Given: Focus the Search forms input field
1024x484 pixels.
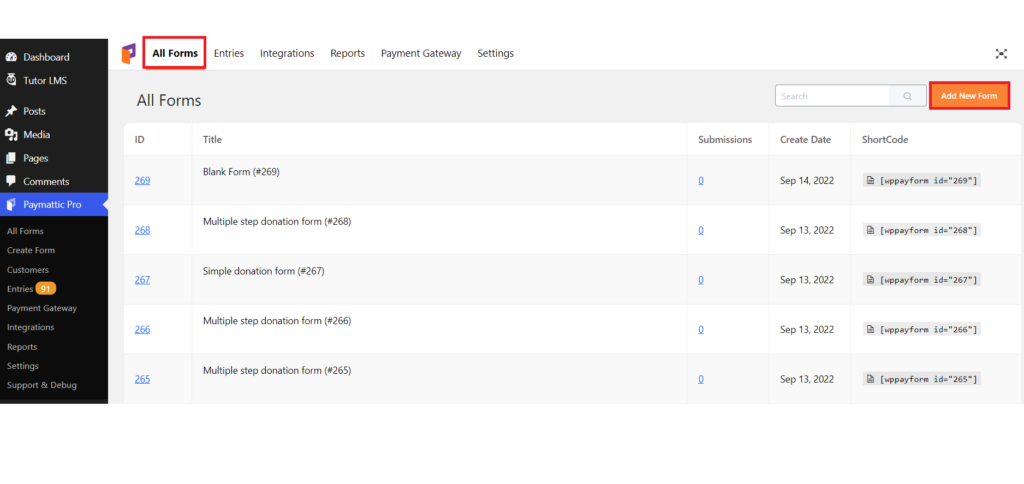Looking at the screenshot, I should [x=832, y=96].
